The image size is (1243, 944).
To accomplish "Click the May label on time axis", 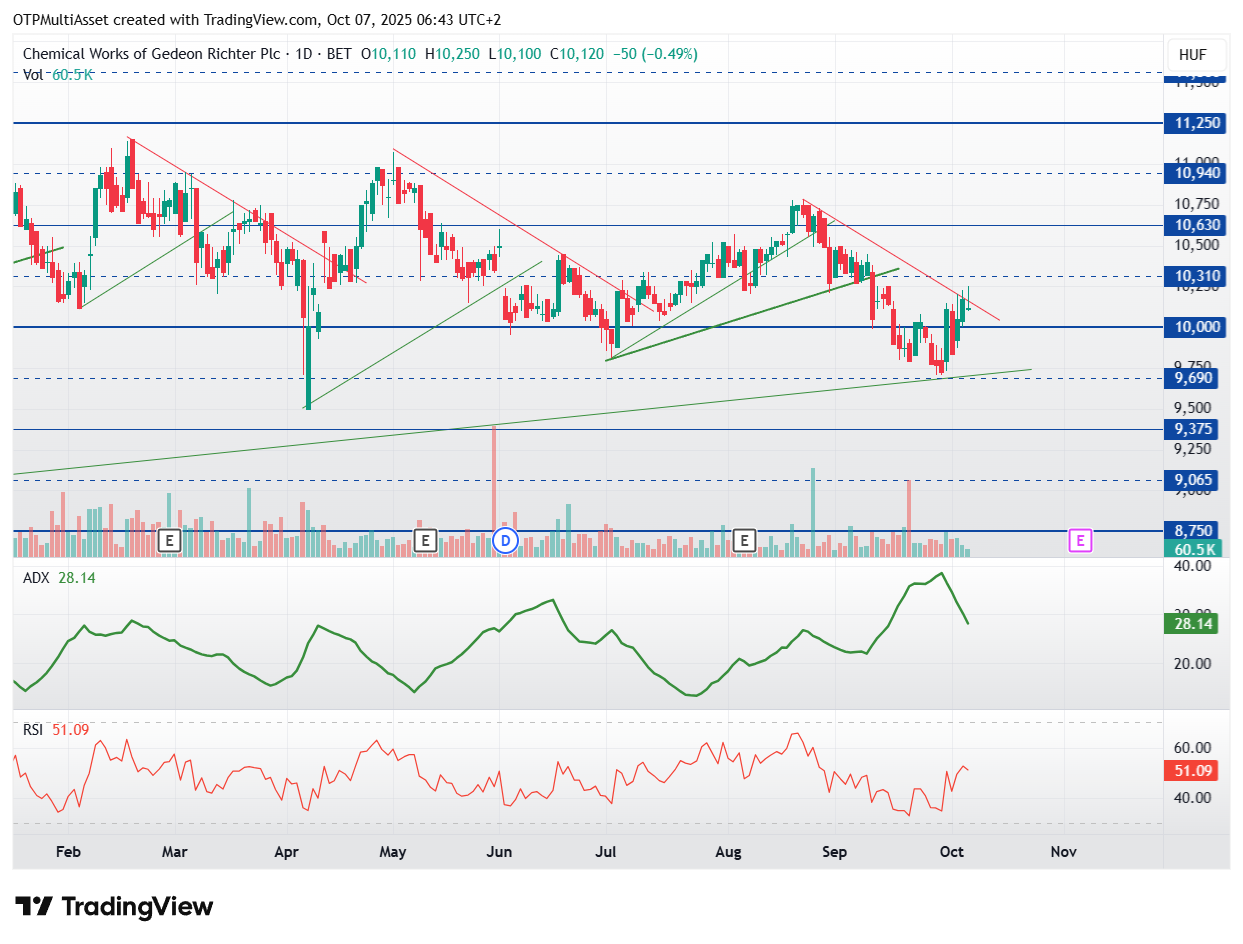I will point(393,852).
